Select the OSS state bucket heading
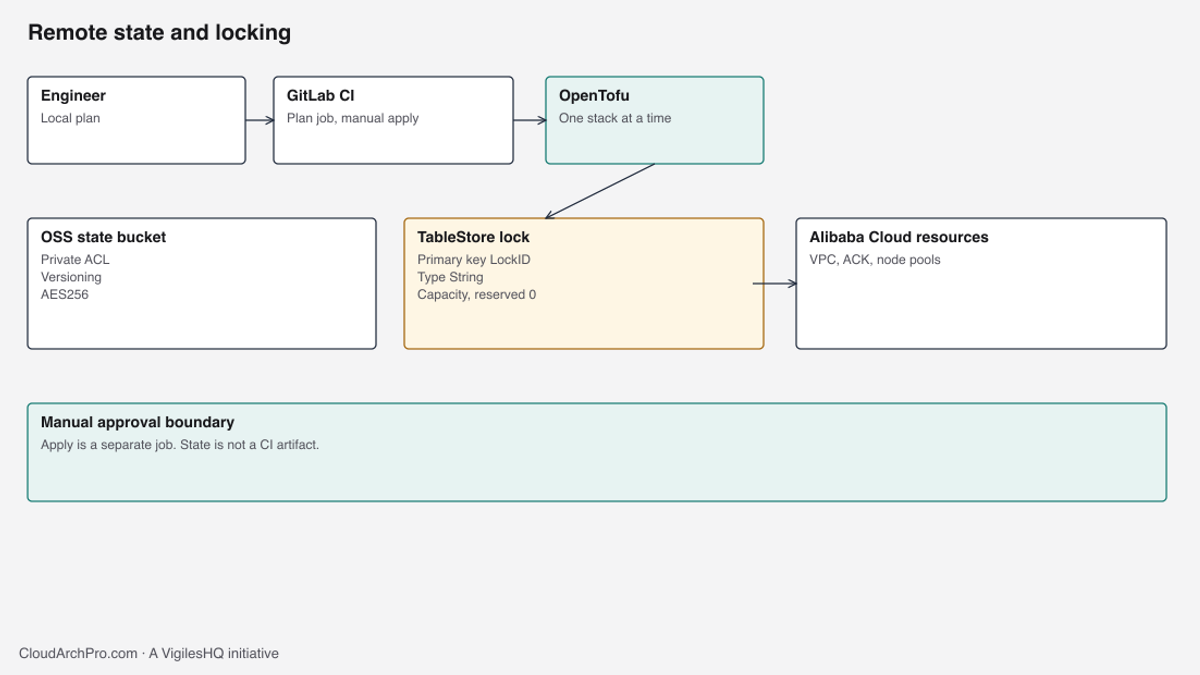1200x675 pixels. 103,237
